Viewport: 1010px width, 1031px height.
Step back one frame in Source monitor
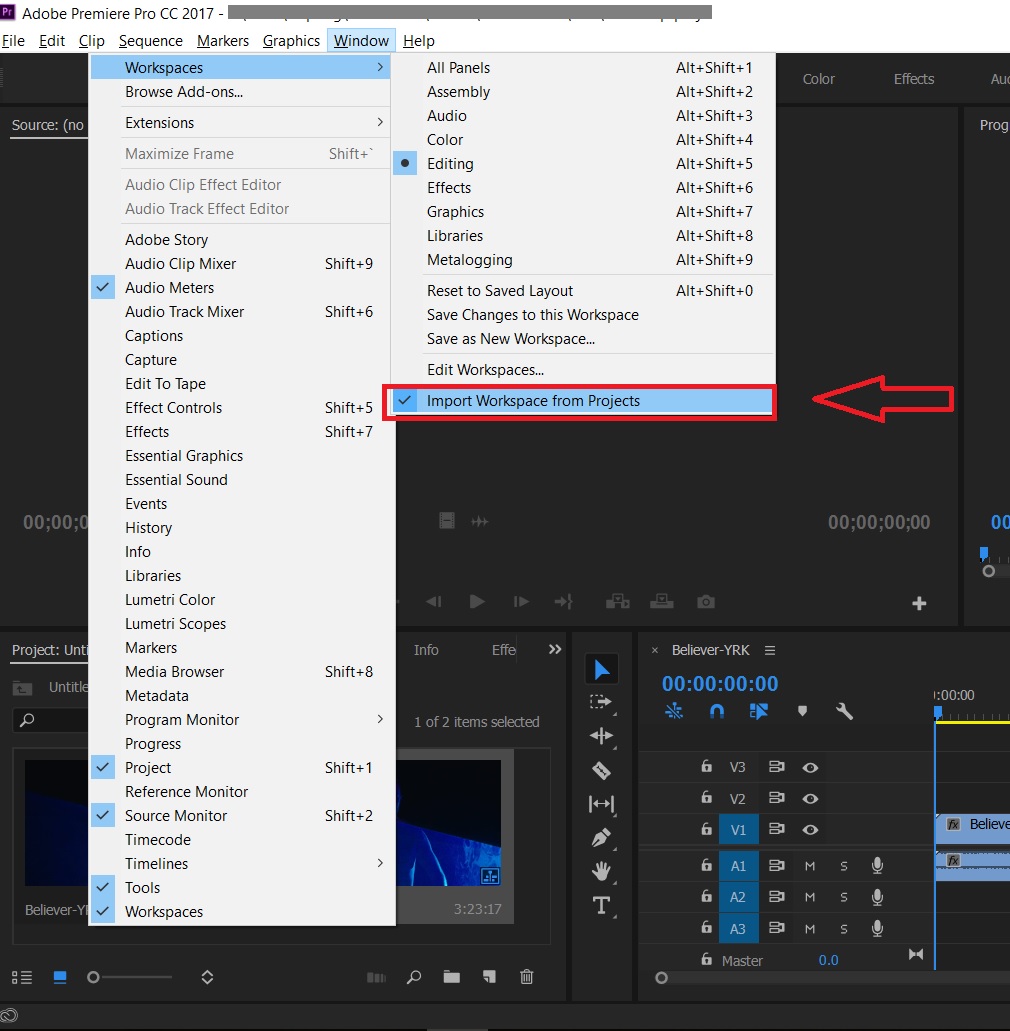(x=433, y=602)
